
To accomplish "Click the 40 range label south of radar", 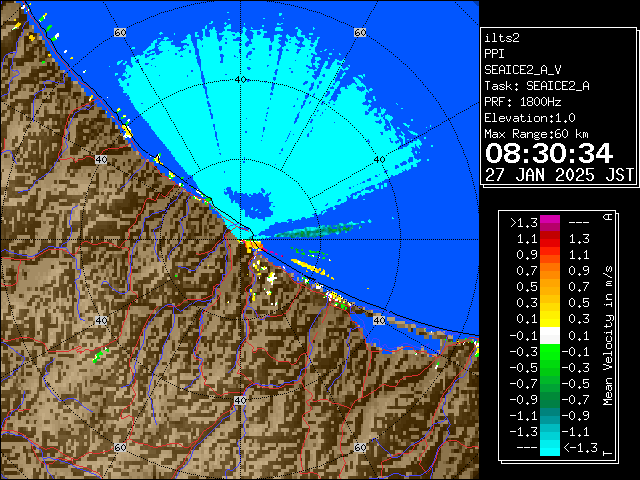I will 240,400.
